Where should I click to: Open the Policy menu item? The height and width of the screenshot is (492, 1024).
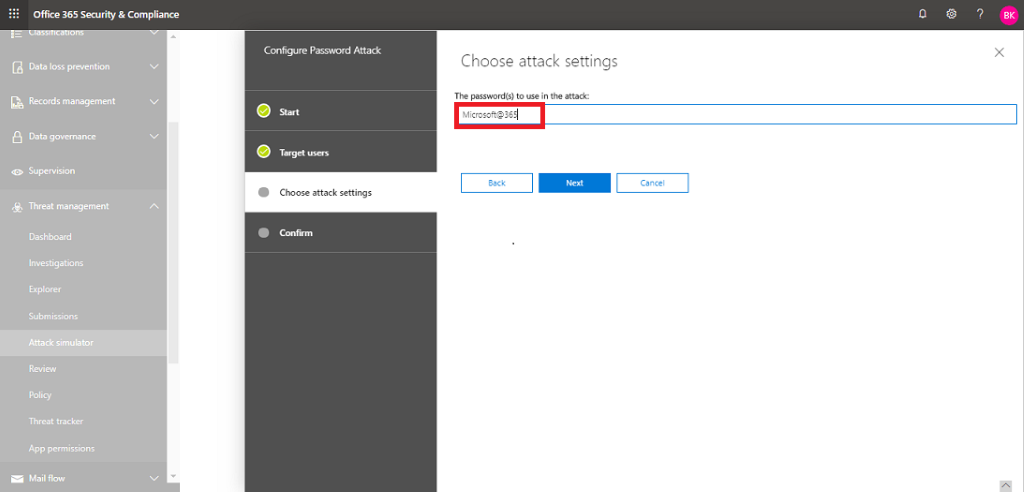point(40,395)
